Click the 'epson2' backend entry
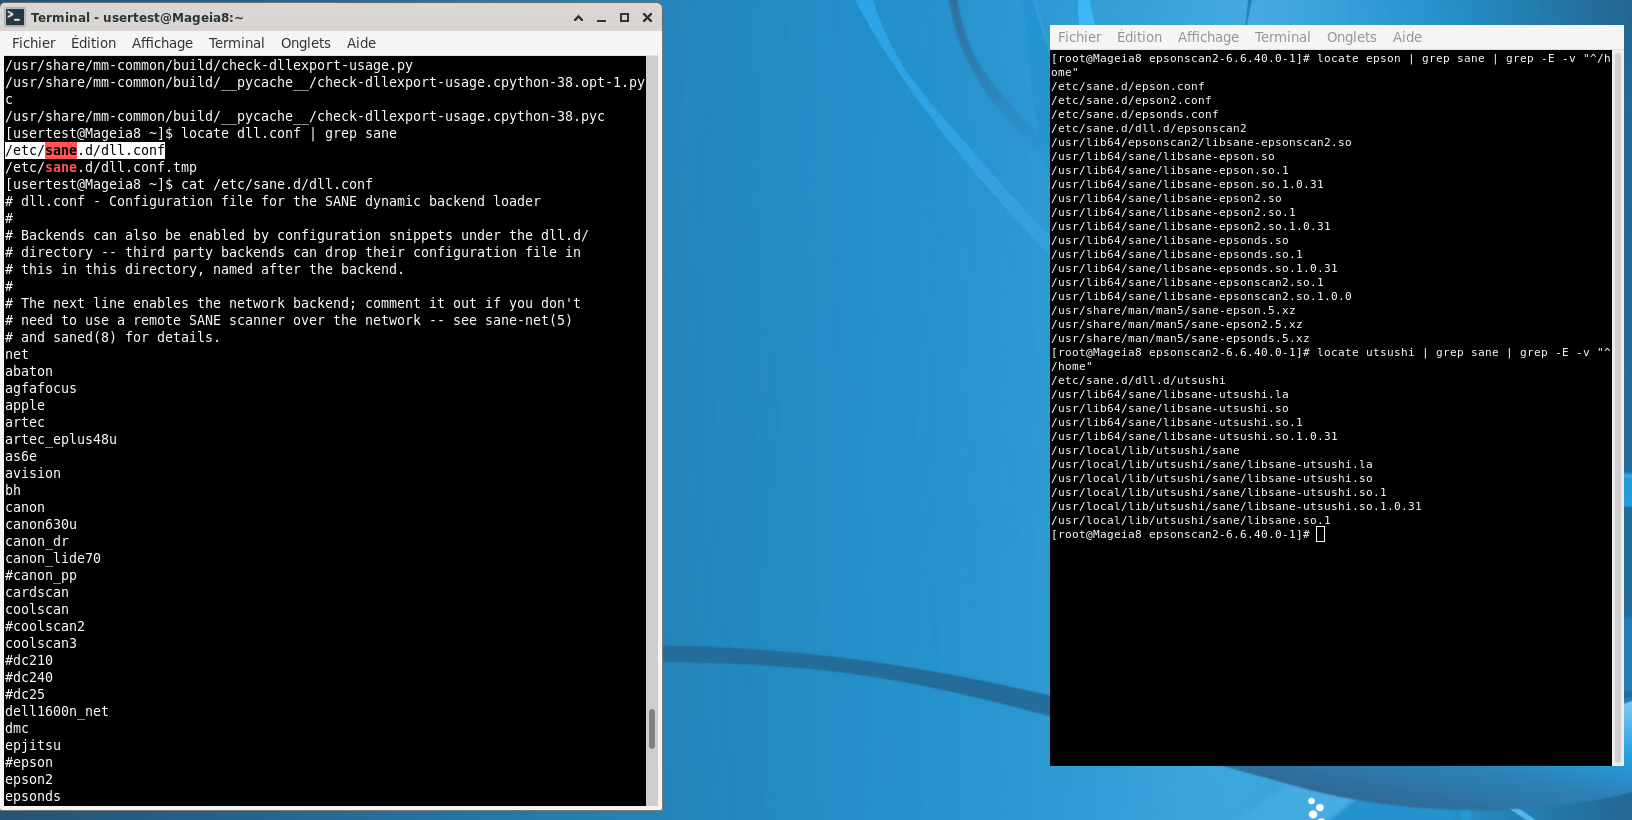The image size is (1632, 820). pos(29,779)
